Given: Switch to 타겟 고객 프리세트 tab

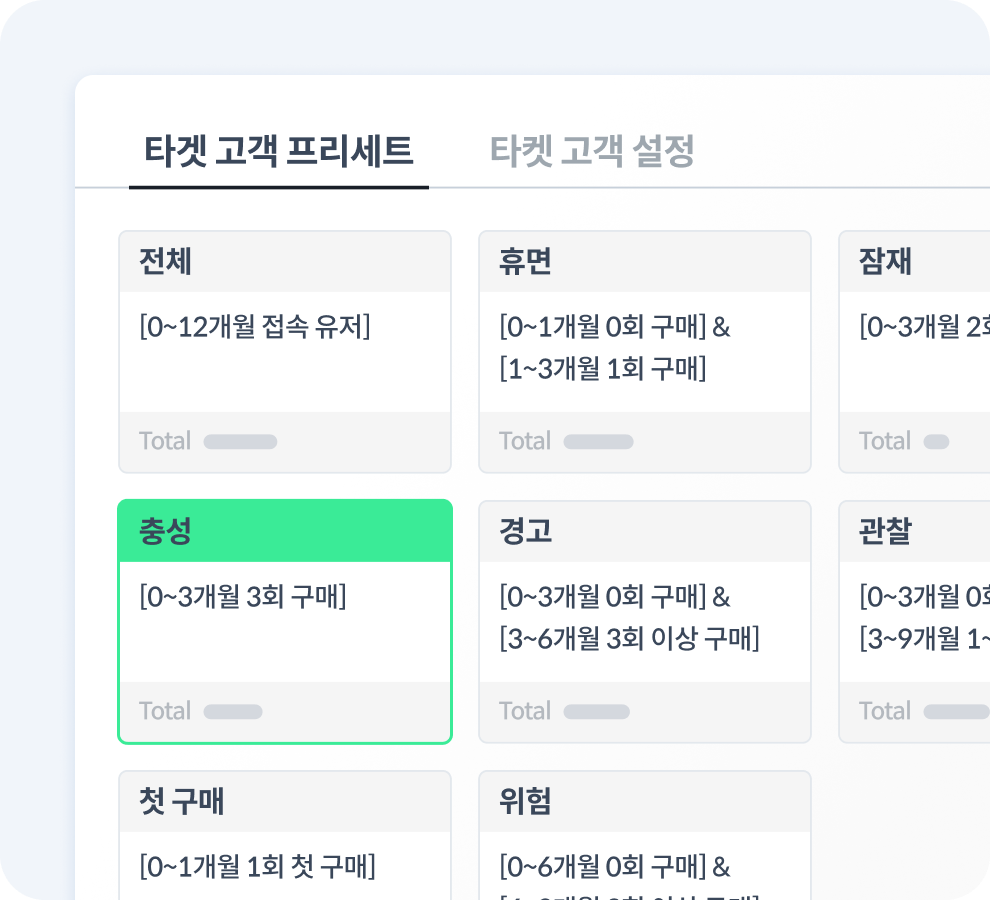Looking at the screenshot, I should tap(278, 151).
